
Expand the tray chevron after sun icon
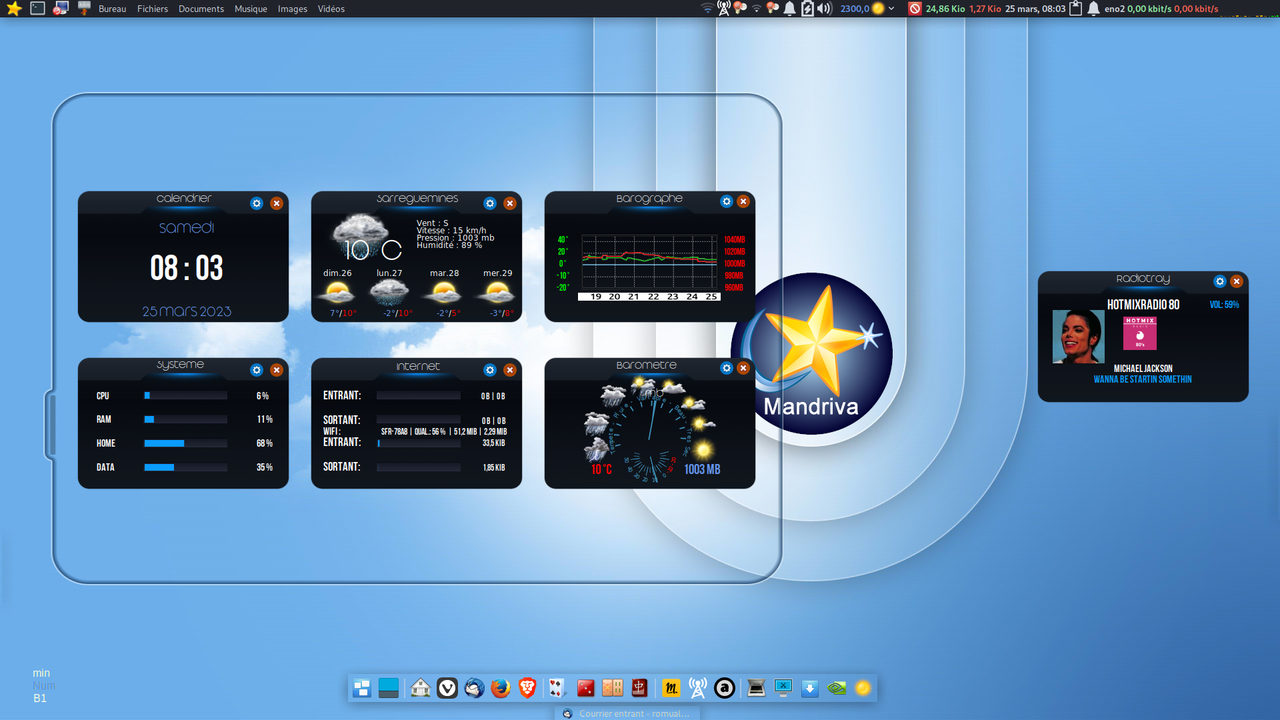point(892,8)
